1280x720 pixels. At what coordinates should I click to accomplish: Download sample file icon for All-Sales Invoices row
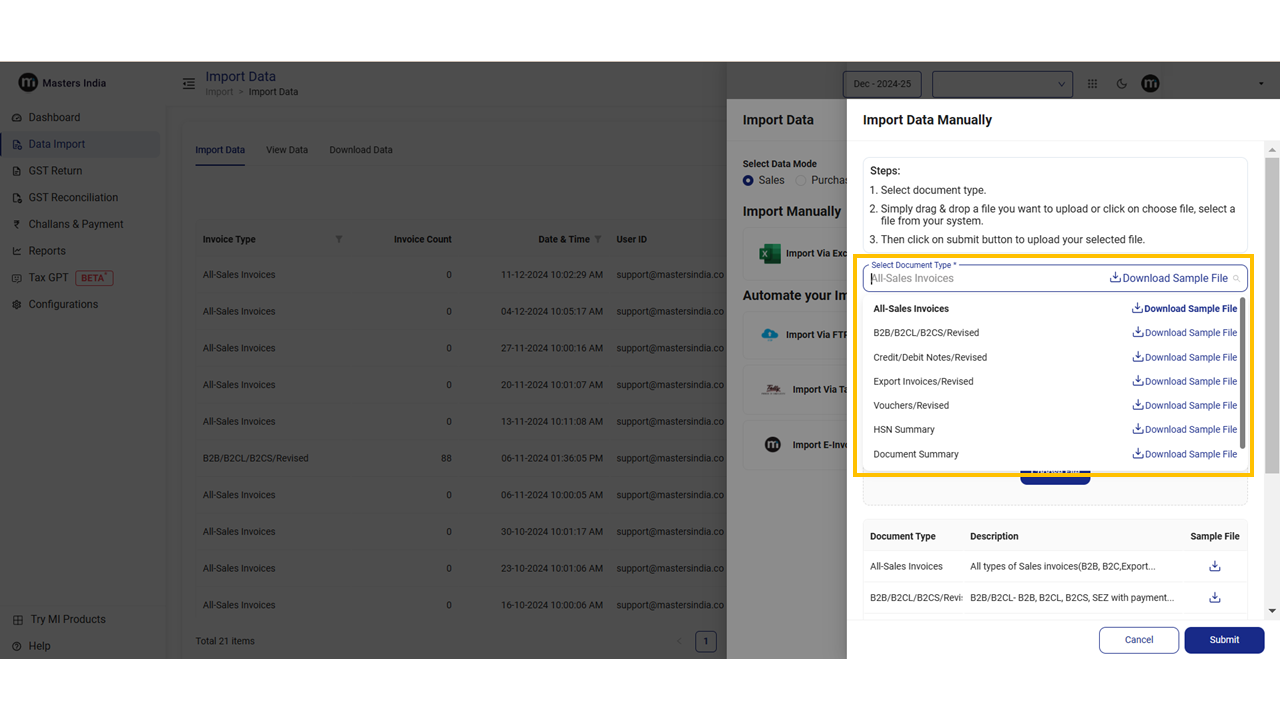tap(1215, 566)
